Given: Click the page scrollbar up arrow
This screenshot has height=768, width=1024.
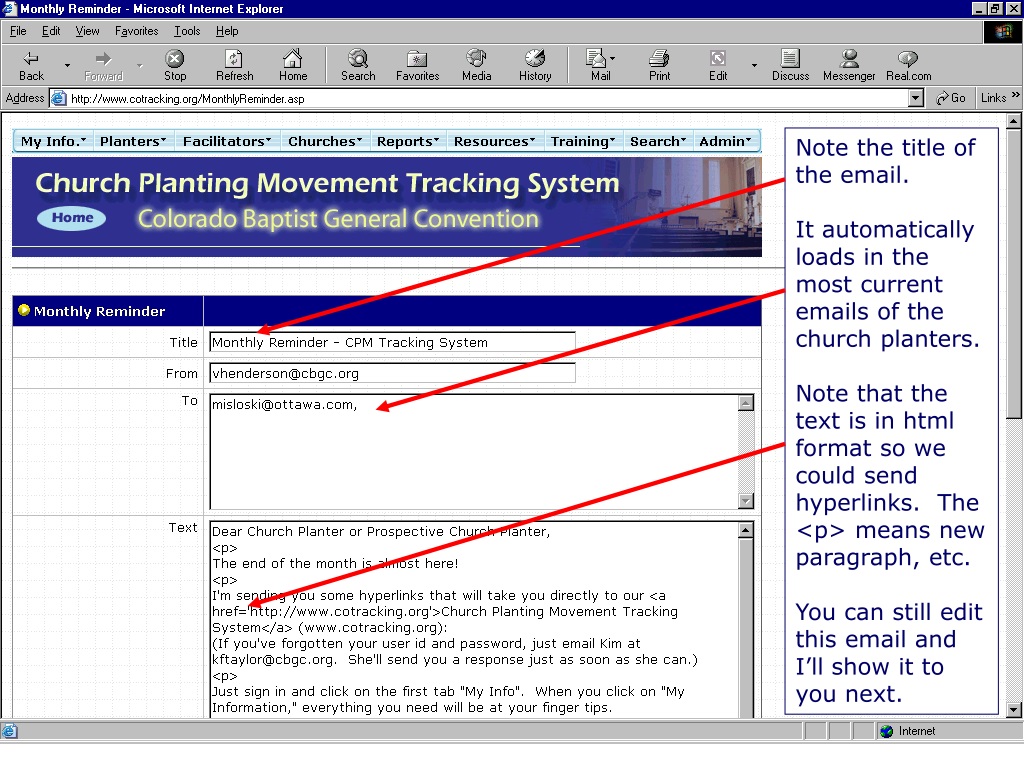Looking at the screenshot, I should [1014, 121].
